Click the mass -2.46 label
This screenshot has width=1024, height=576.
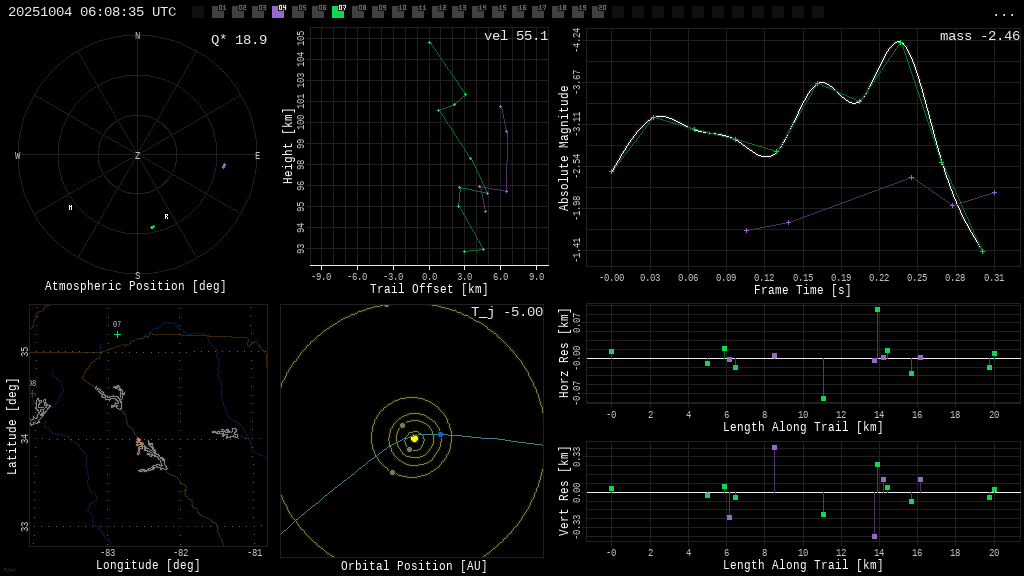pos(979,36)
